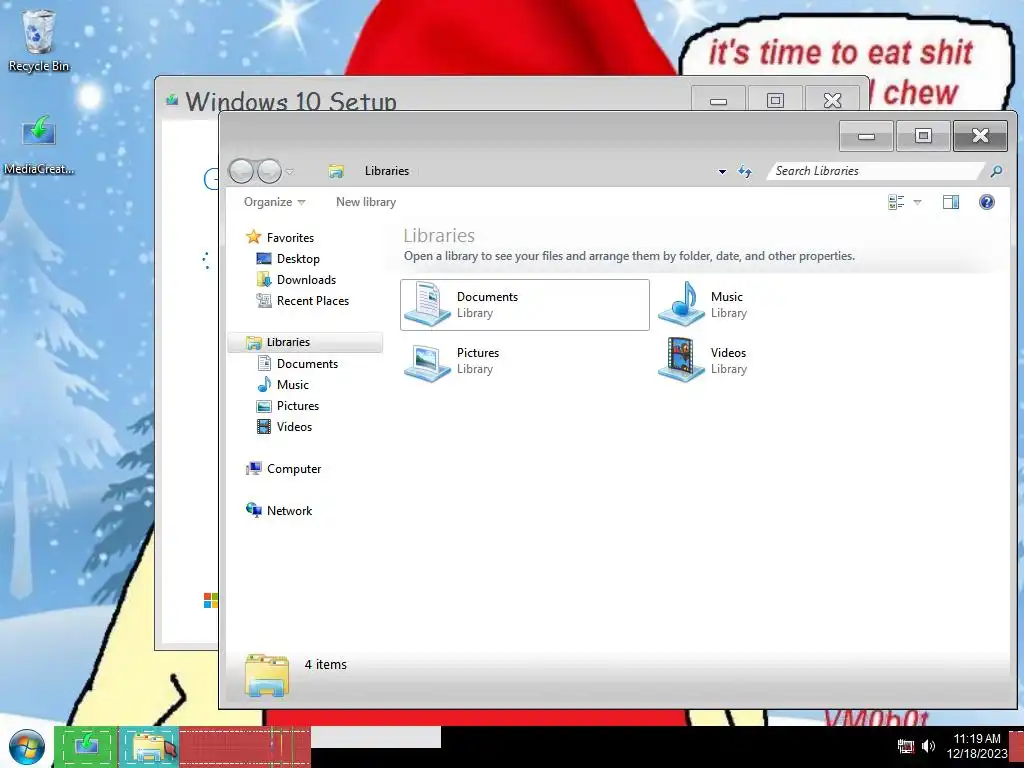The height and width of the screenshot is (768, 1024).
Task: Click the Favorites star icon
Action: pyautogui.click(x=253, y=237)
